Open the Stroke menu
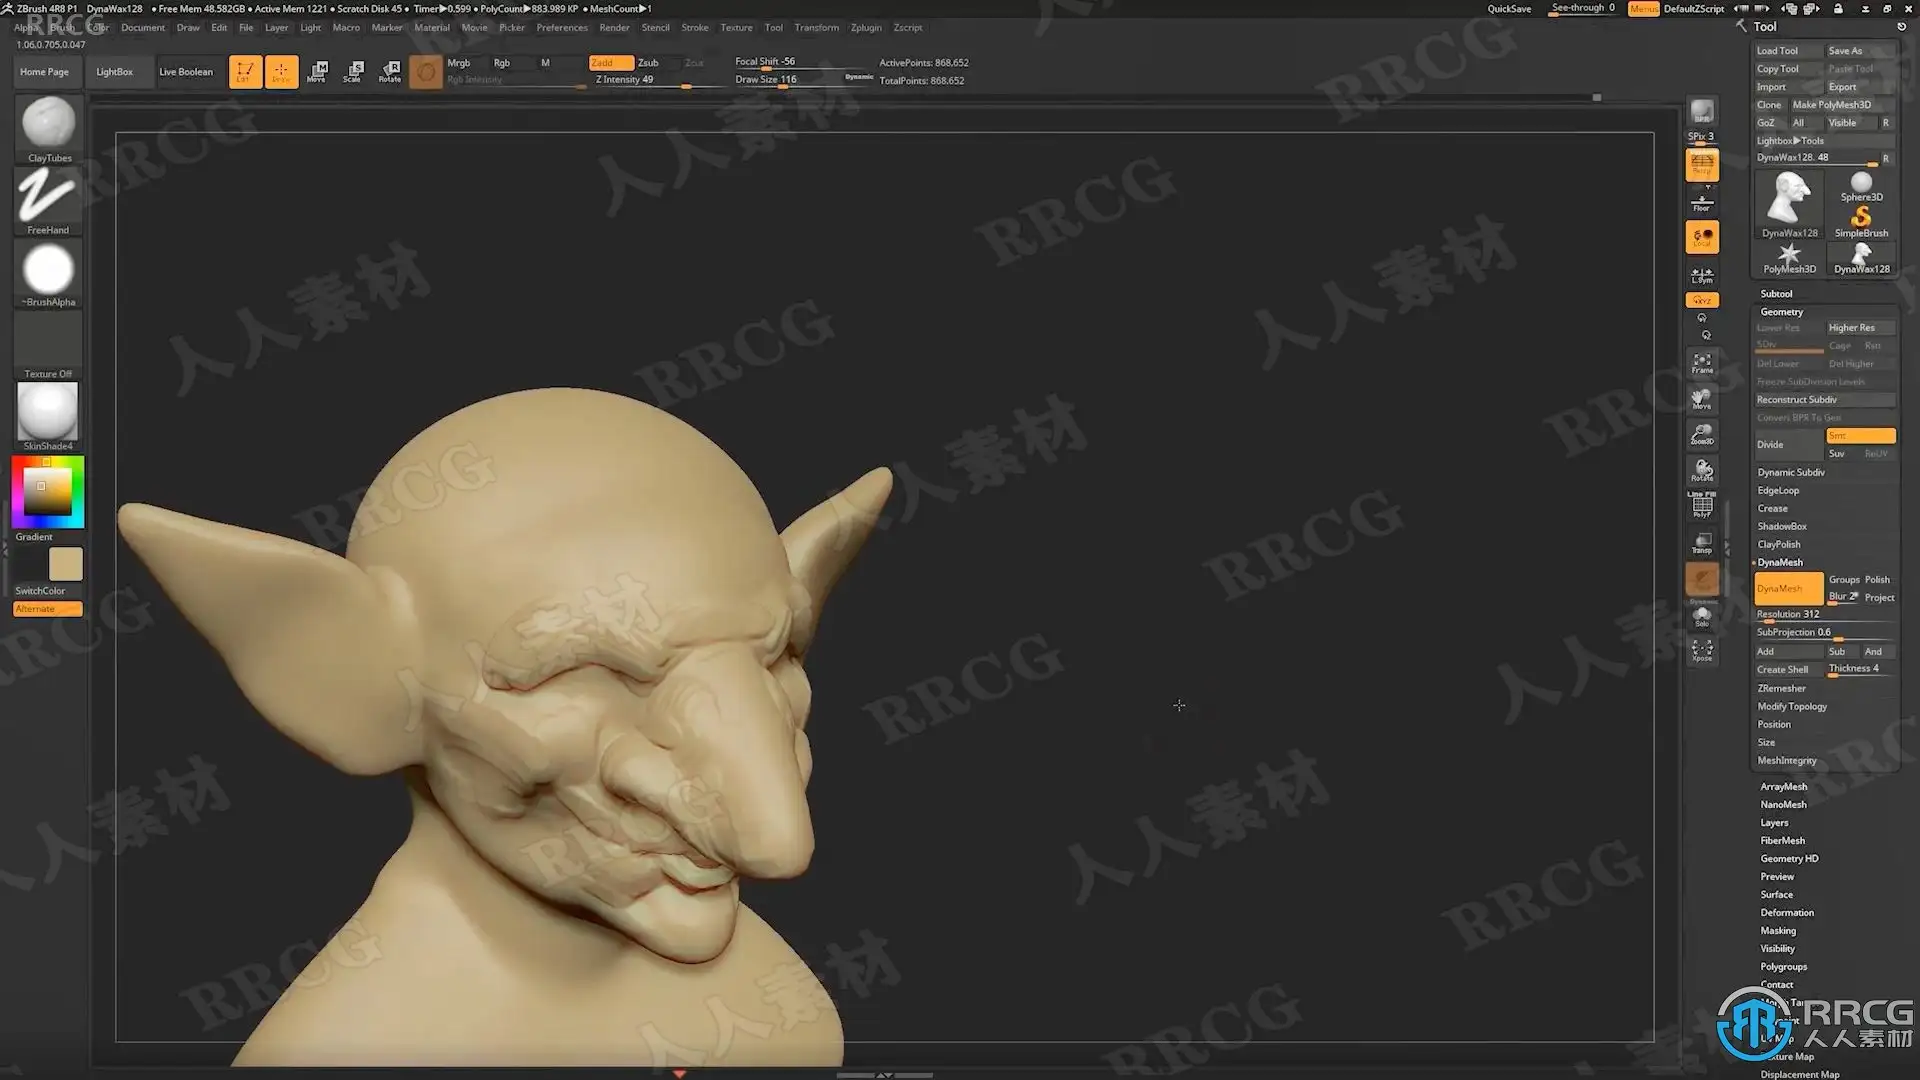 (694, 28)
